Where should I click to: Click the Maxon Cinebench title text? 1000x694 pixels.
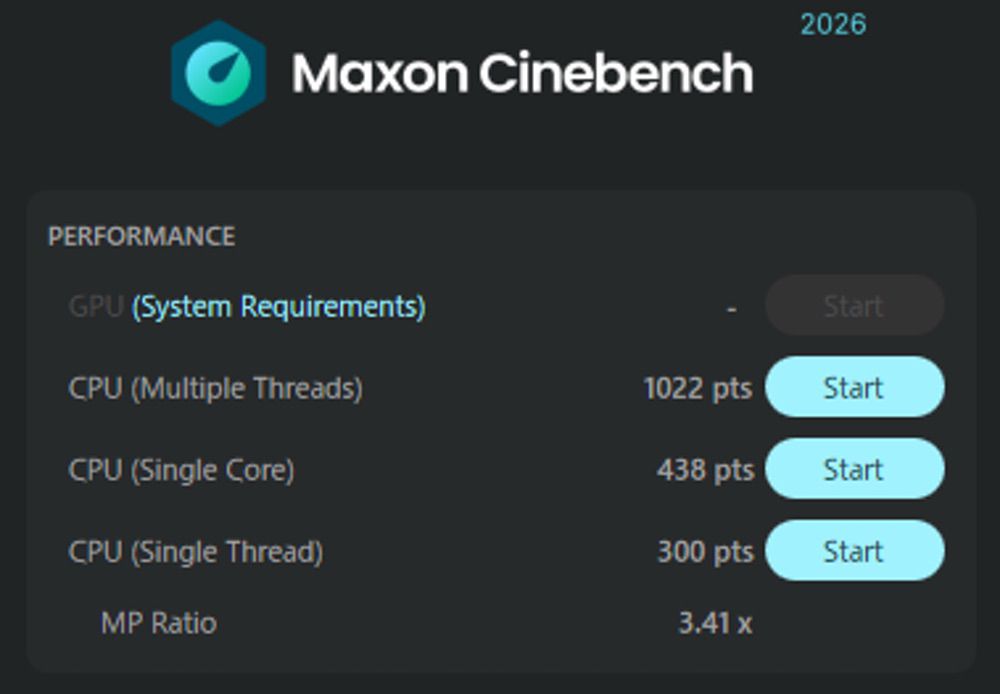tap(522, 73)
